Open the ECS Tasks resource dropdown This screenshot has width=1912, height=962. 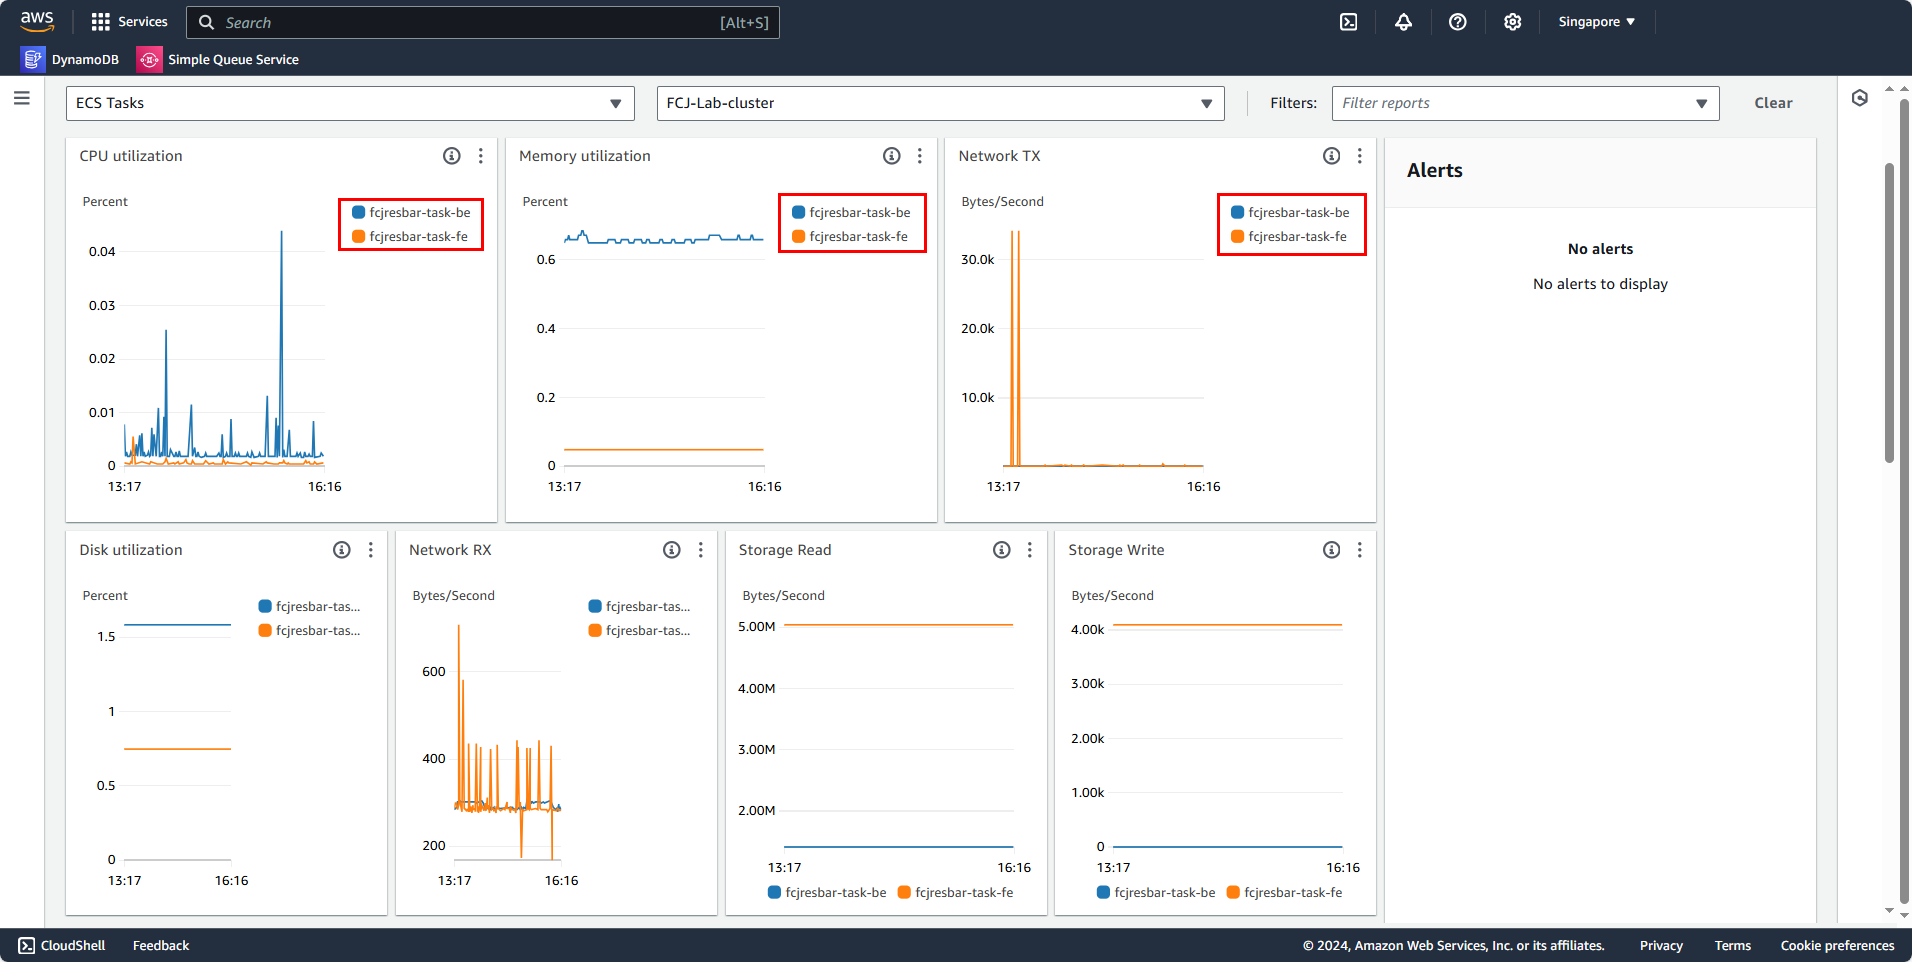350,103
